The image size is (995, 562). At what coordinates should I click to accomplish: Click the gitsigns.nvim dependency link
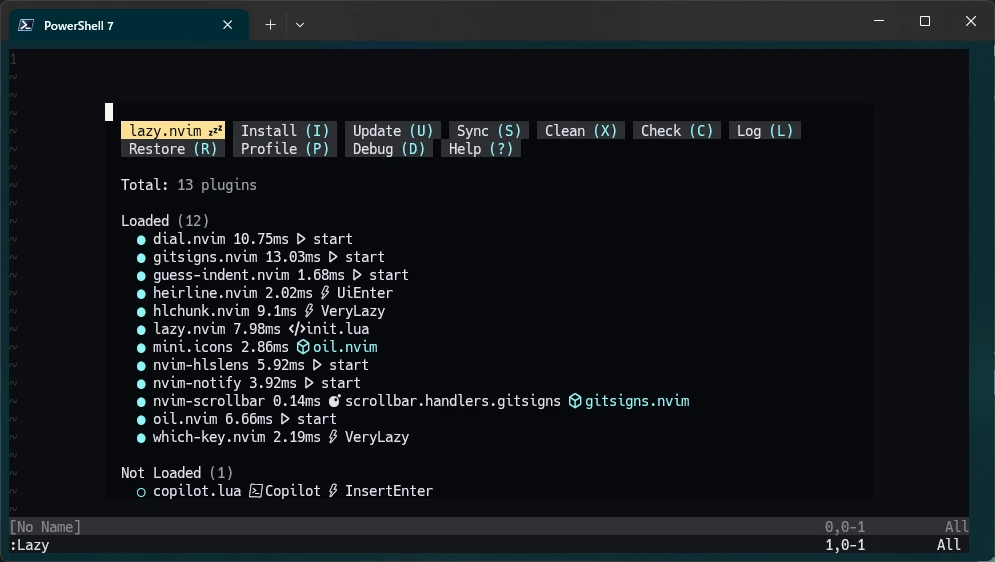637,401
